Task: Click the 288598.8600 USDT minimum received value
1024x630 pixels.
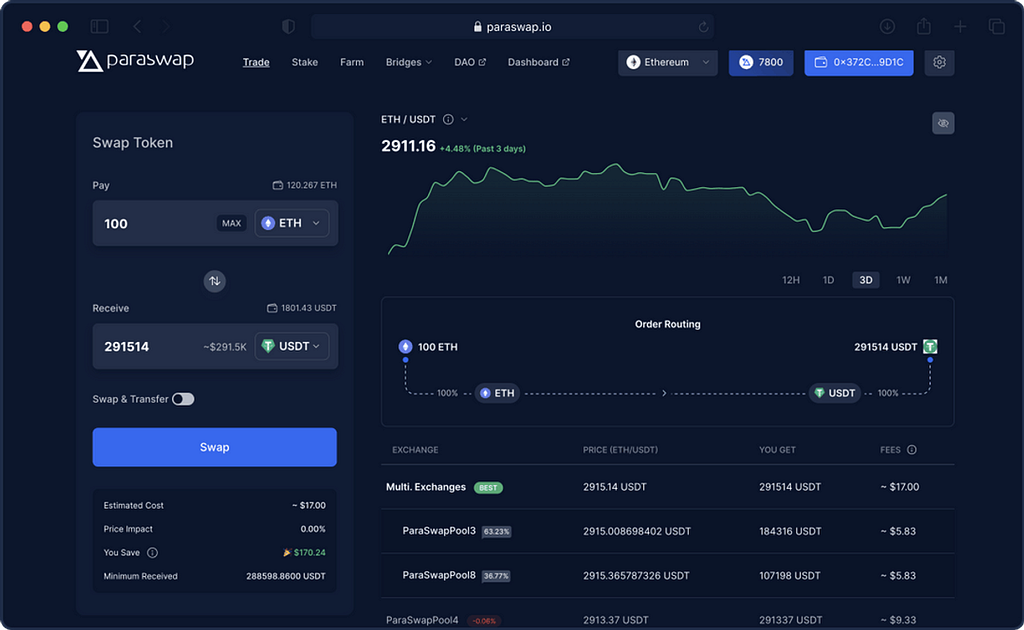Action: tap(285, 576)
